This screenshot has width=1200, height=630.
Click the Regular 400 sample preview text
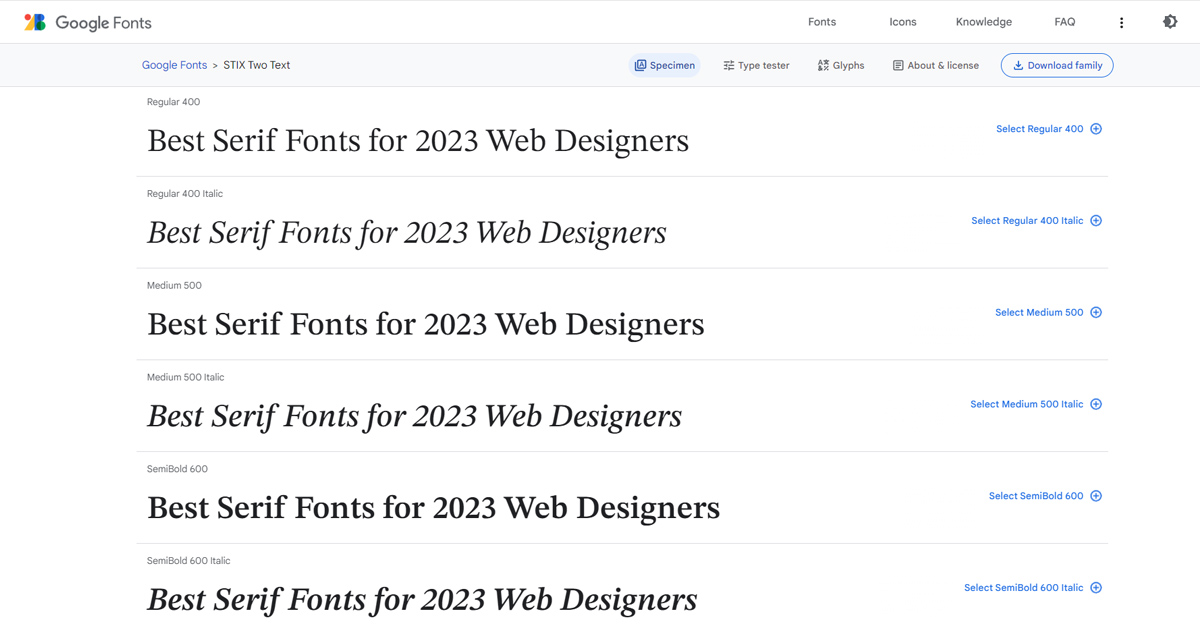[x=417, y=140]
